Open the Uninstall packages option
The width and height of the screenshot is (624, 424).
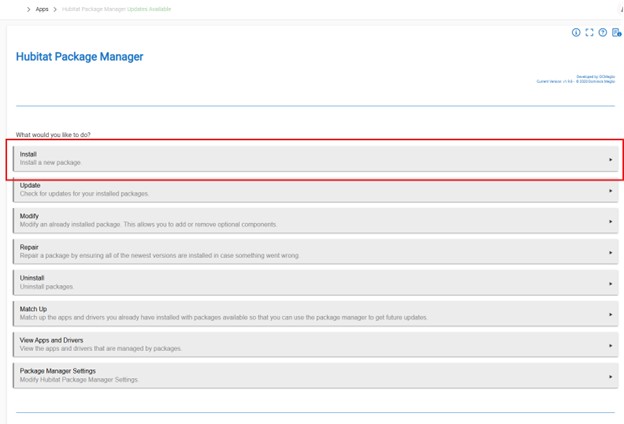(316, 283)
